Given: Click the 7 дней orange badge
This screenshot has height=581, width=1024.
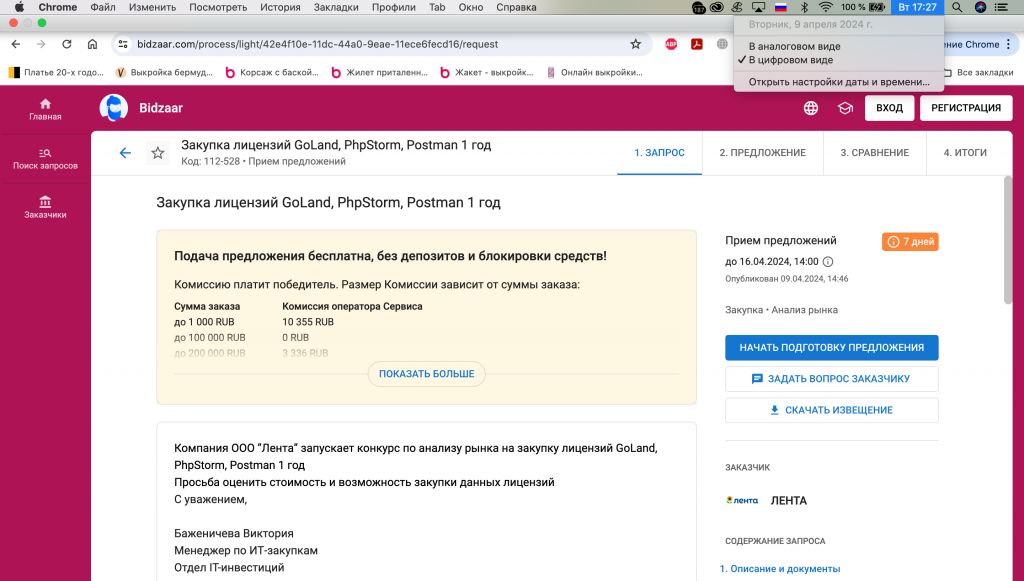Looking at the screenshot, I should [910, 242].
